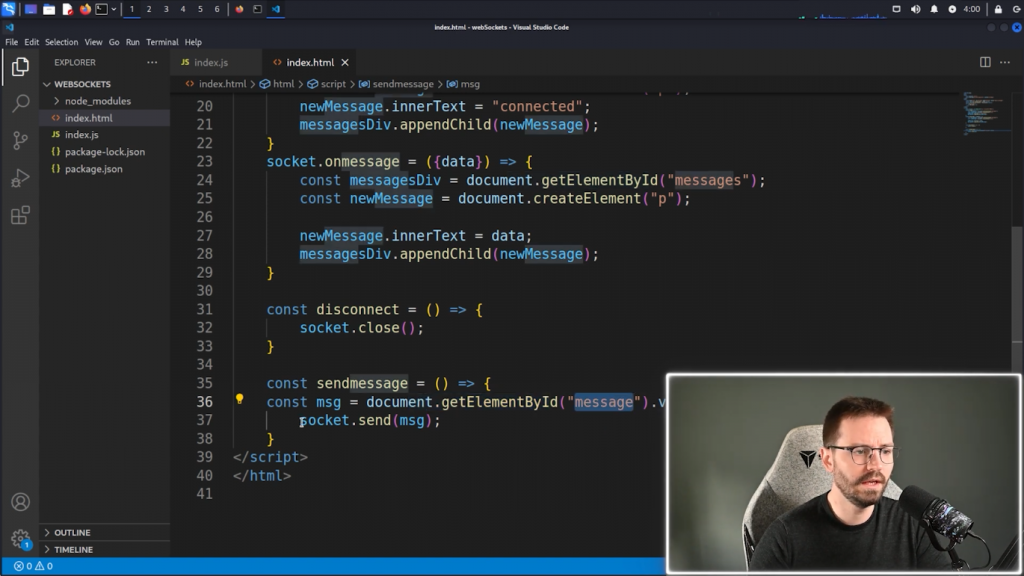
Task: Switch to workspace 2
Action: tap(149, 9)
